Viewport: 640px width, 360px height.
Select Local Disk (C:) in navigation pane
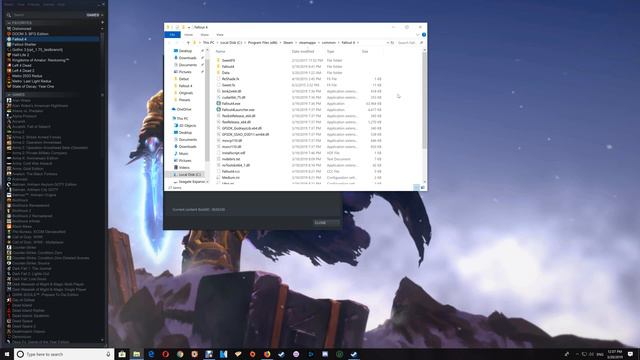point(189,175)
